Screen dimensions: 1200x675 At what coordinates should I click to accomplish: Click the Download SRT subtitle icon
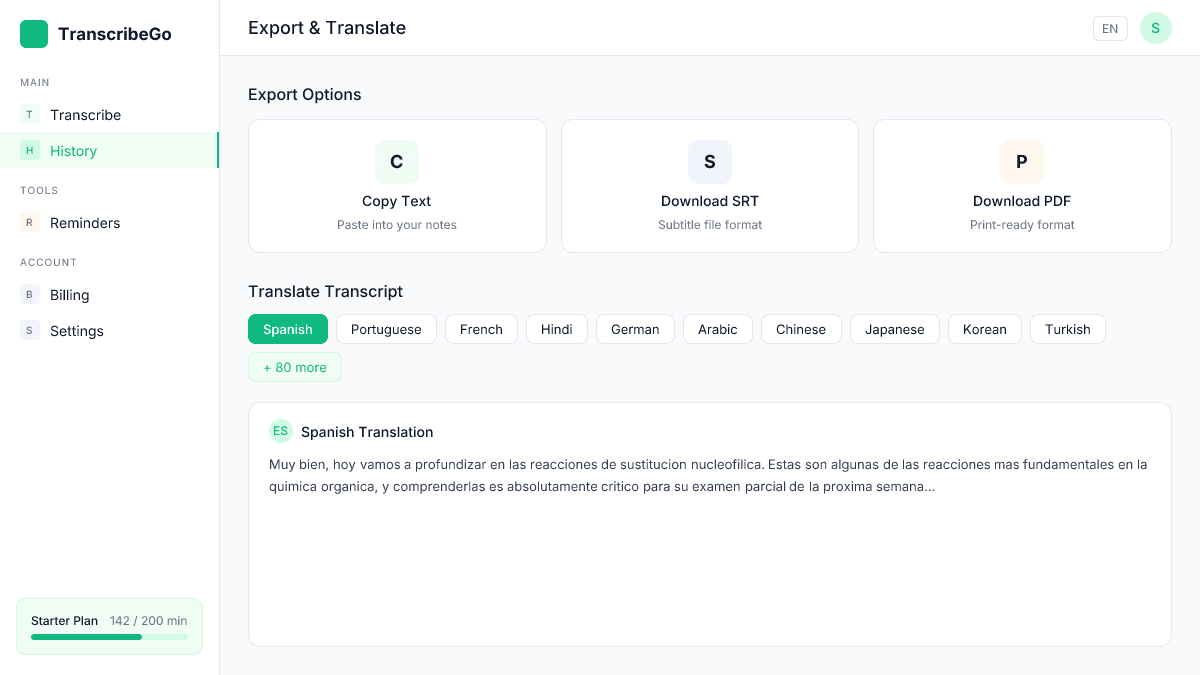[x=709, y=161]
